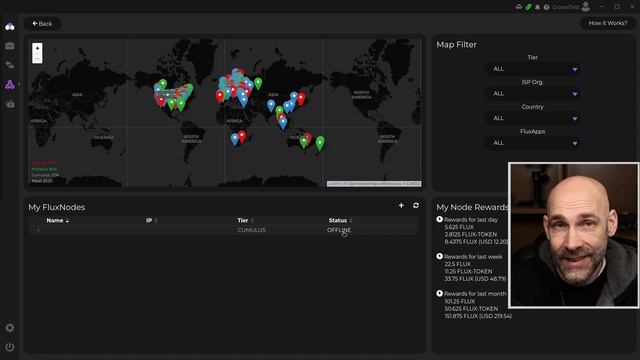Image resolution: width=640 pixels, height=360 pixels.
Task: Click the green pin east of Australia
Action: [x=320, y=143]
